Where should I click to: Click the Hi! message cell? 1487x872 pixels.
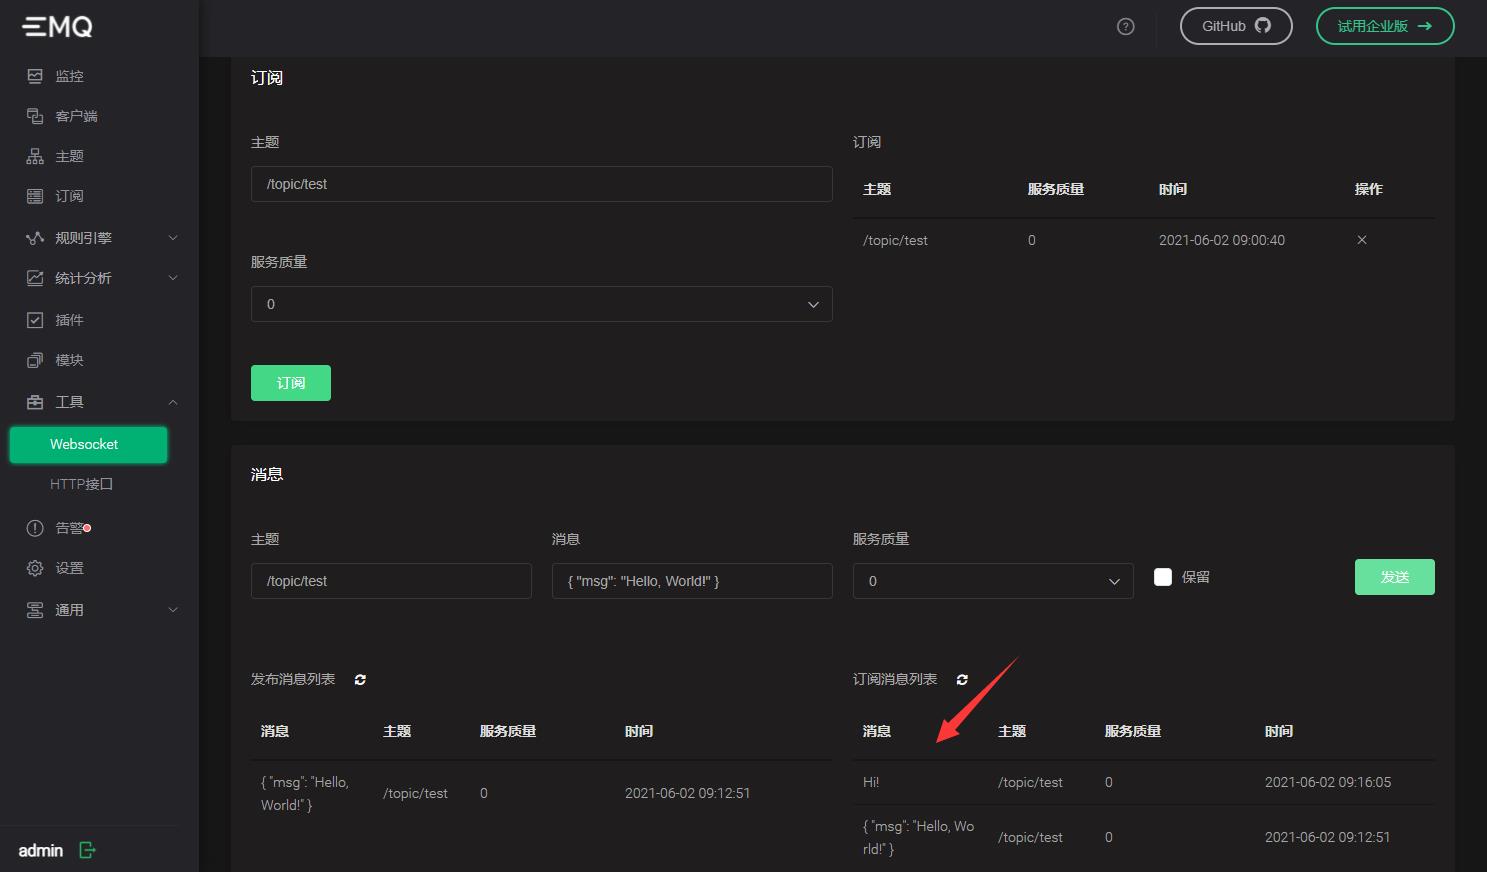[871, 782]
